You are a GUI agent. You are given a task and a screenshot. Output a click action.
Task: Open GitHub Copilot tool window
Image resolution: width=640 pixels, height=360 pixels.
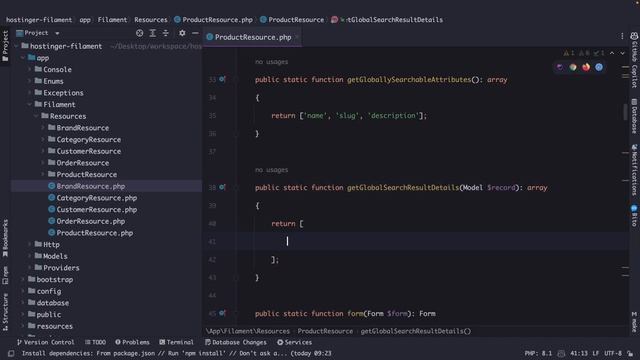[x=634, y=59]
